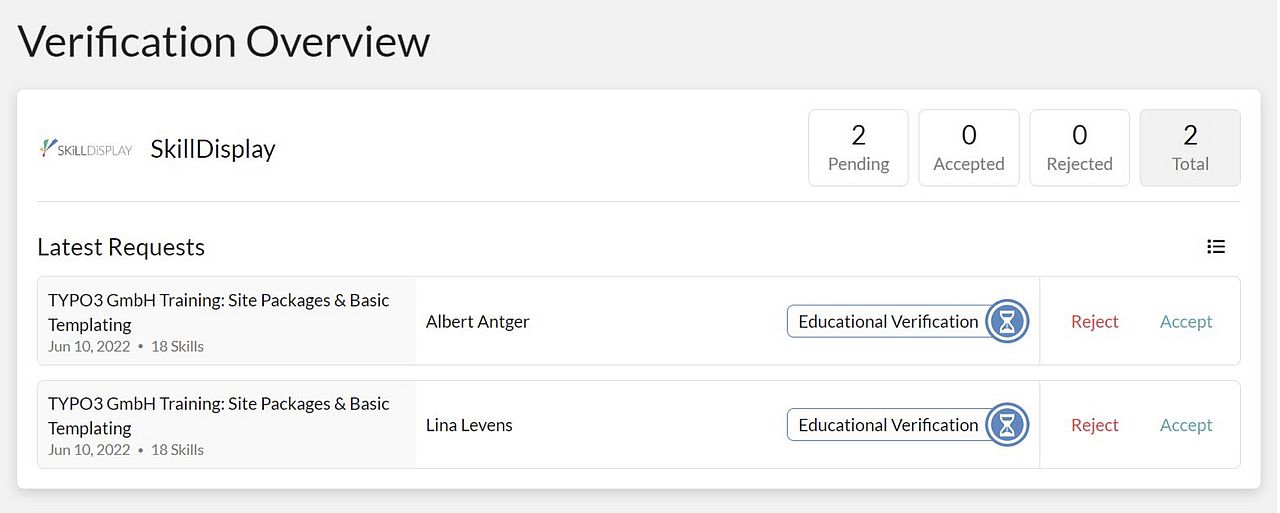Image resolution: width=1280 pixels, height=513 pixels.
Task: Open Lina Levens' name in second request
Action: tap(469, 425)
